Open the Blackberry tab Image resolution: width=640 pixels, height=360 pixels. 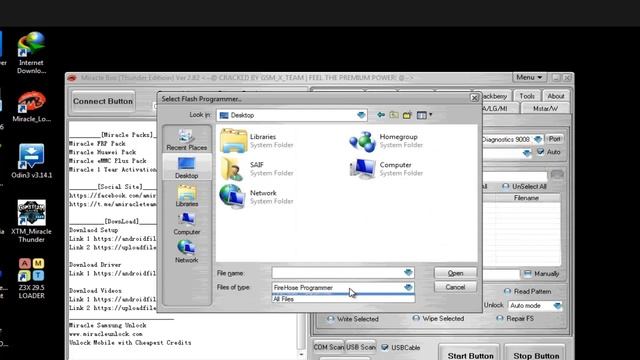(494, 96)
